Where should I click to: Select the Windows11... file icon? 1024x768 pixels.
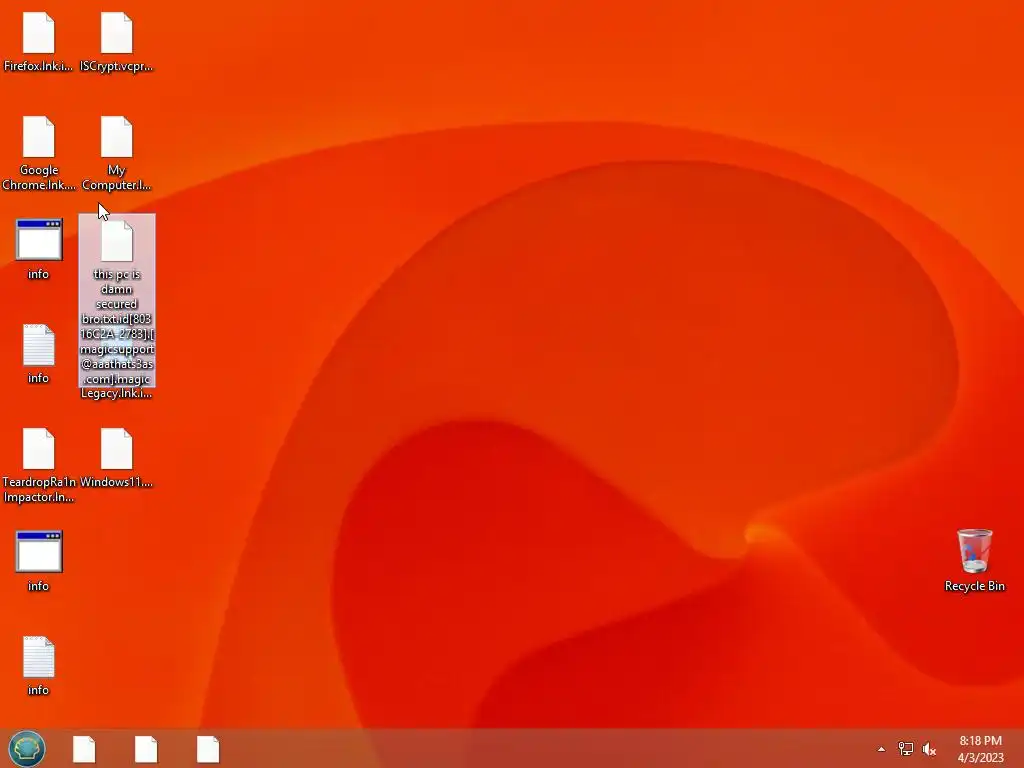[117, 449]
